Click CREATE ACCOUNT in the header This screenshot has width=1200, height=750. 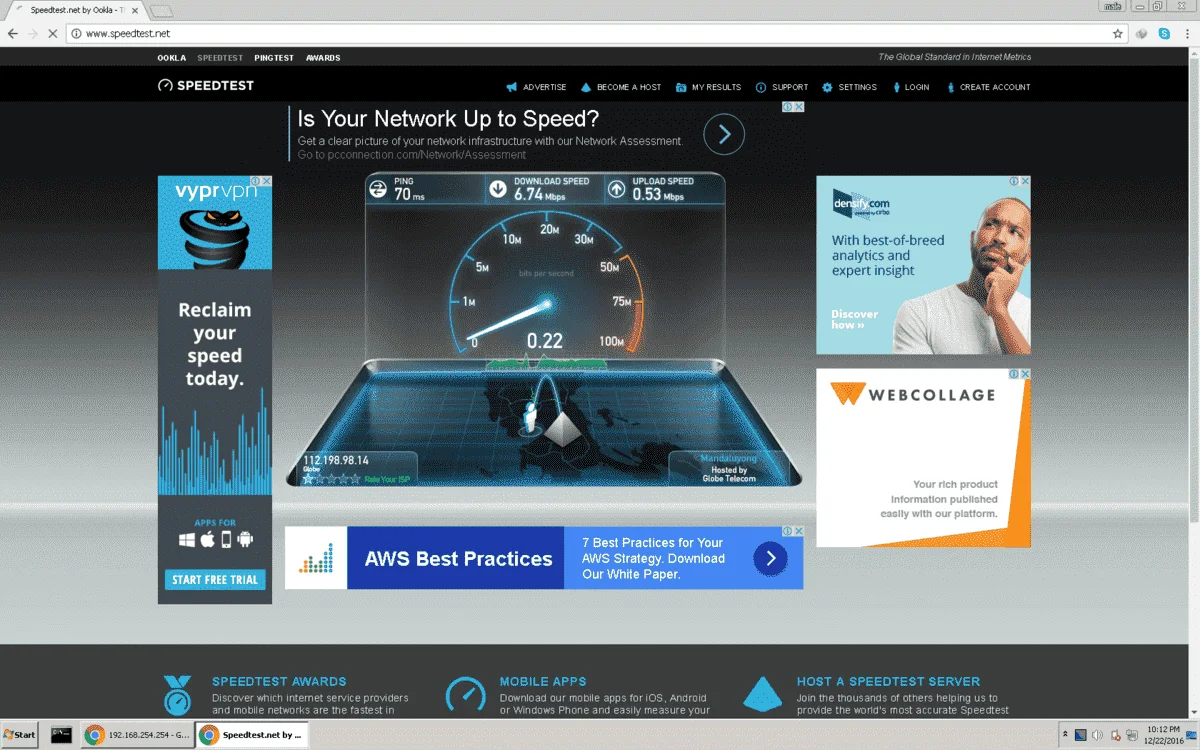coord(987,87)
